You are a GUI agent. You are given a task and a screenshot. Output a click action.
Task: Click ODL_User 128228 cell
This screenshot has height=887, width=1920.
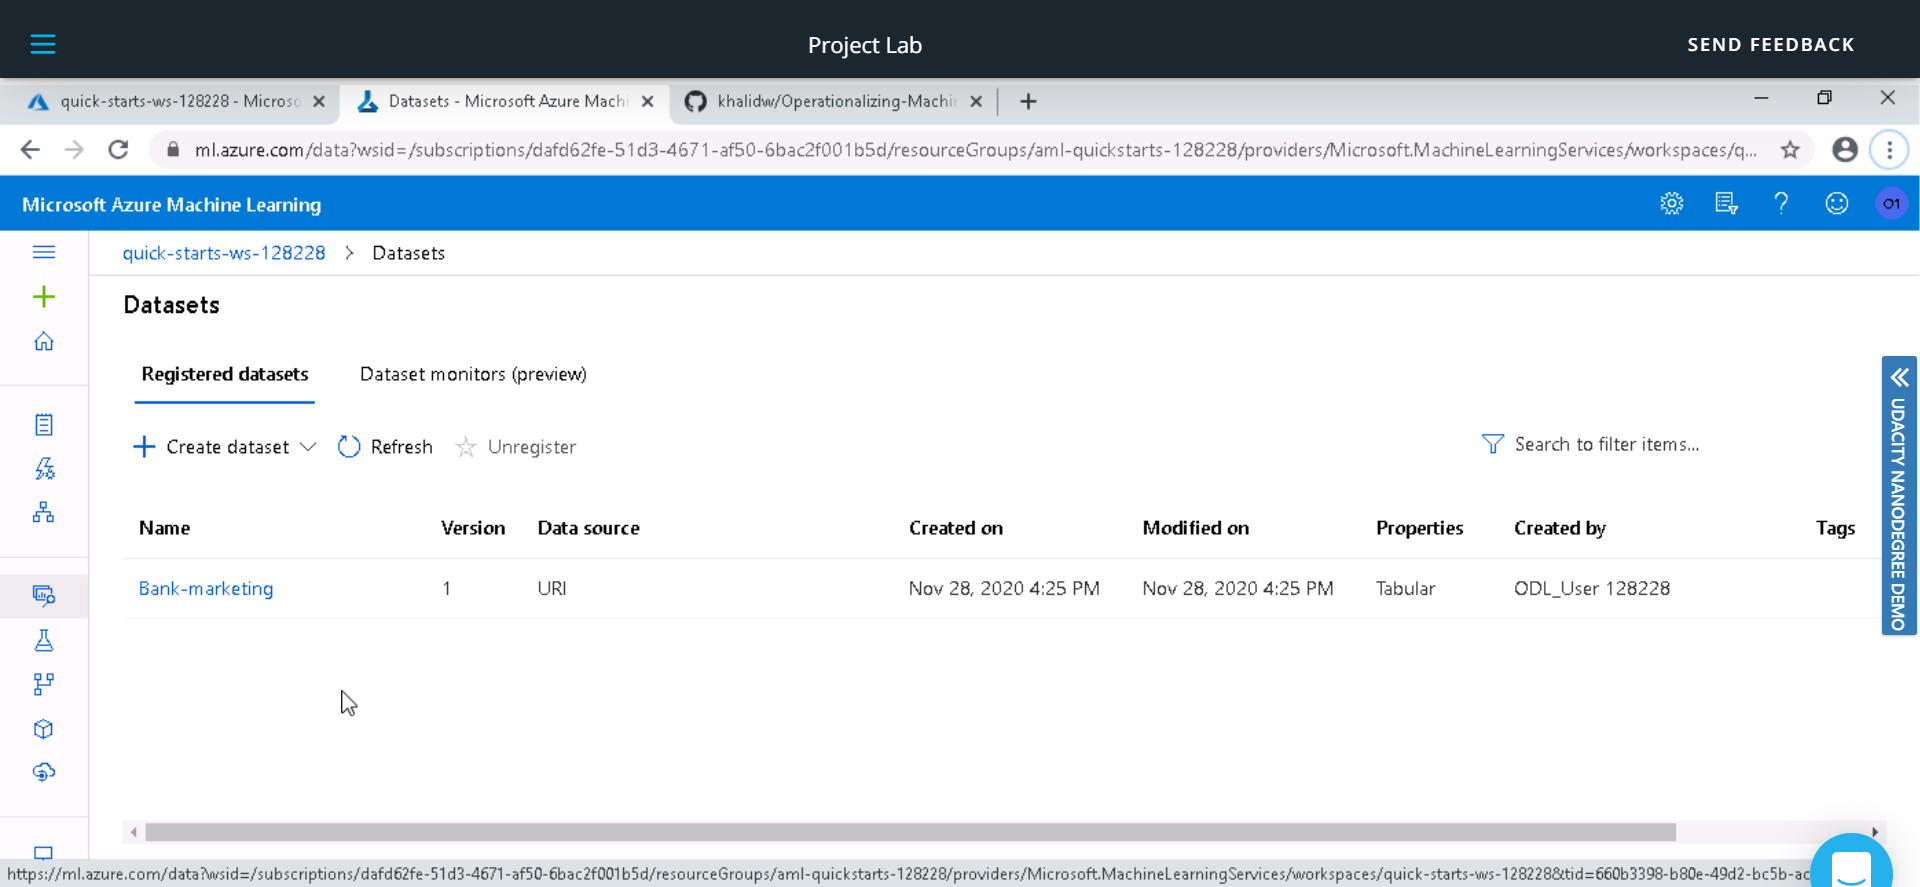click(x=1592, y=589)
